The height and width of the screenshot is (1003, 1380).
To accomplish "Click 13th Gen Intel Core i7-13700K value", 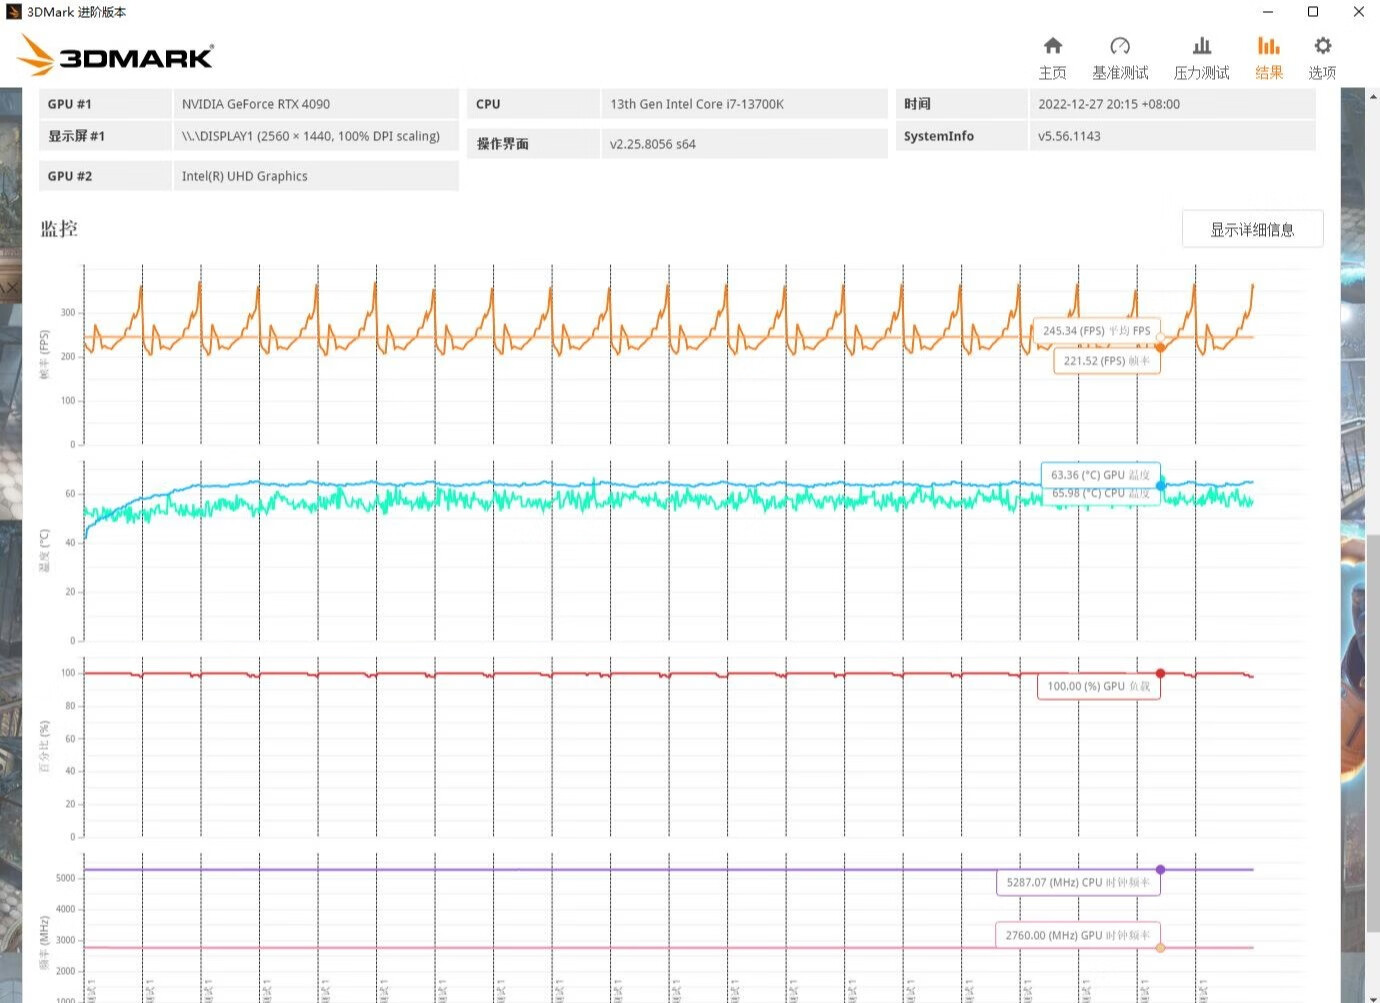I will [697, 104].
